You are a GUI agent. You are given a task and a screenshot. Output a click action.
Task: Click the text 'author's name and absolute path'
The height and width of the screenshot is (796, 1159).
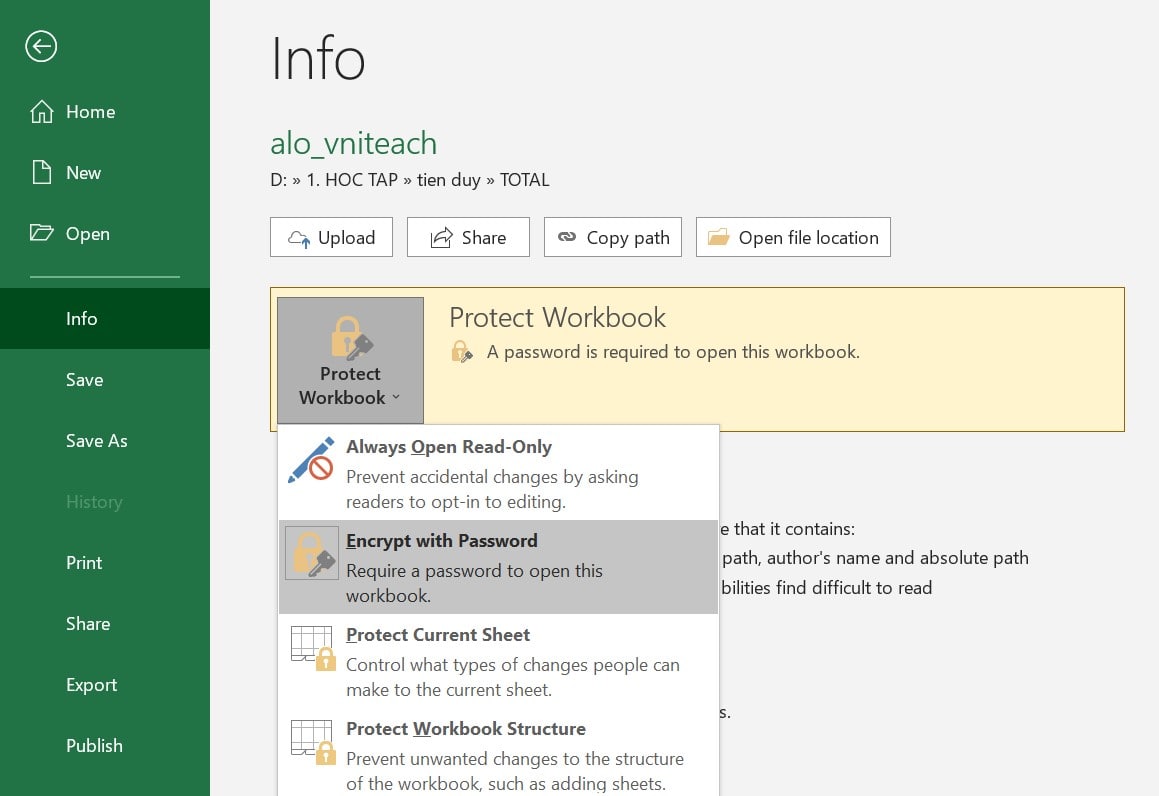(x=897, y=558)
